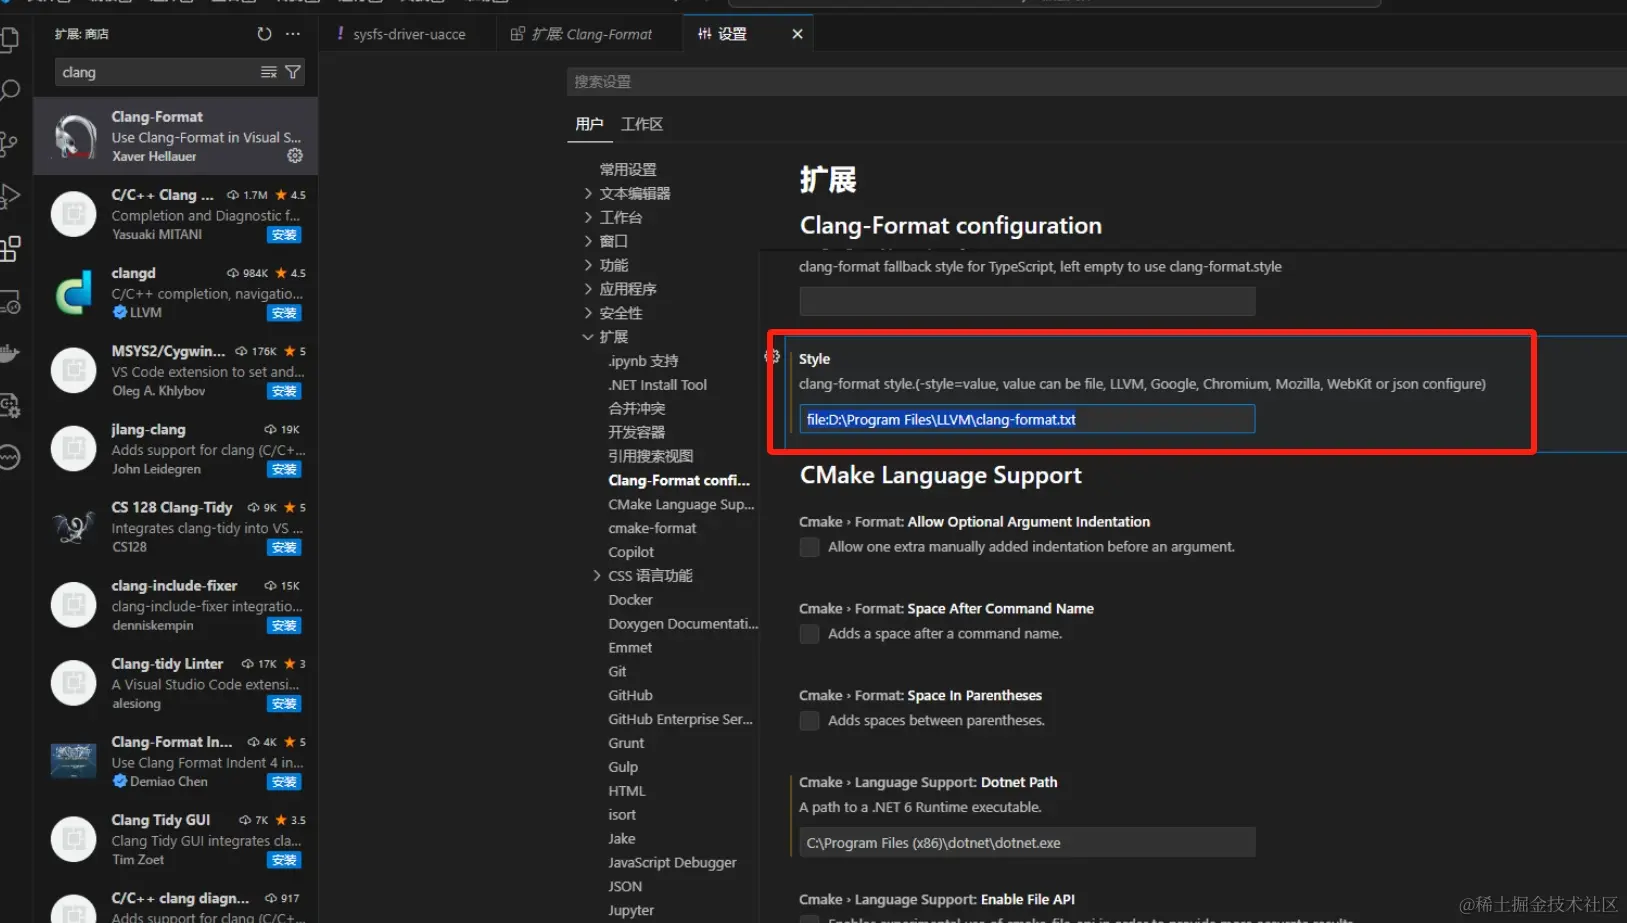Click the clang-format Style input field
This screenshot has height=923, width=1627.
click(x=1027, y=419)
